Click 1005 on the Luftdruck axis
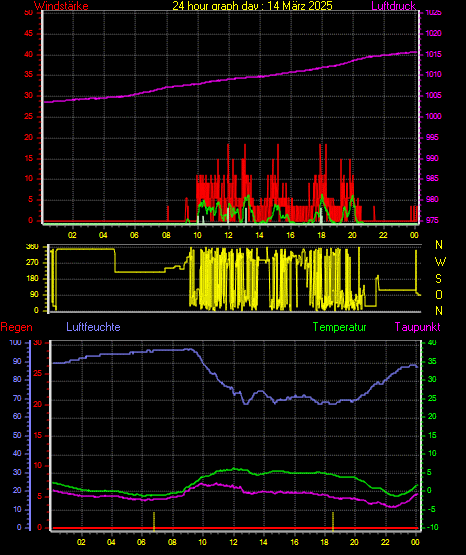The image size is (466, 555). click(433, 95)
